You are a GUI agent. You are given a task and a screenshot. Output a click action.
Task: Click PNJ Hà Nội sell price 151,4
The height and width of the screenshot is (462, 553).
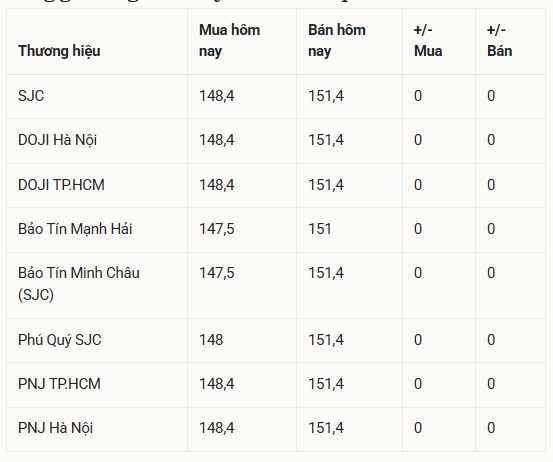point(326,428)
